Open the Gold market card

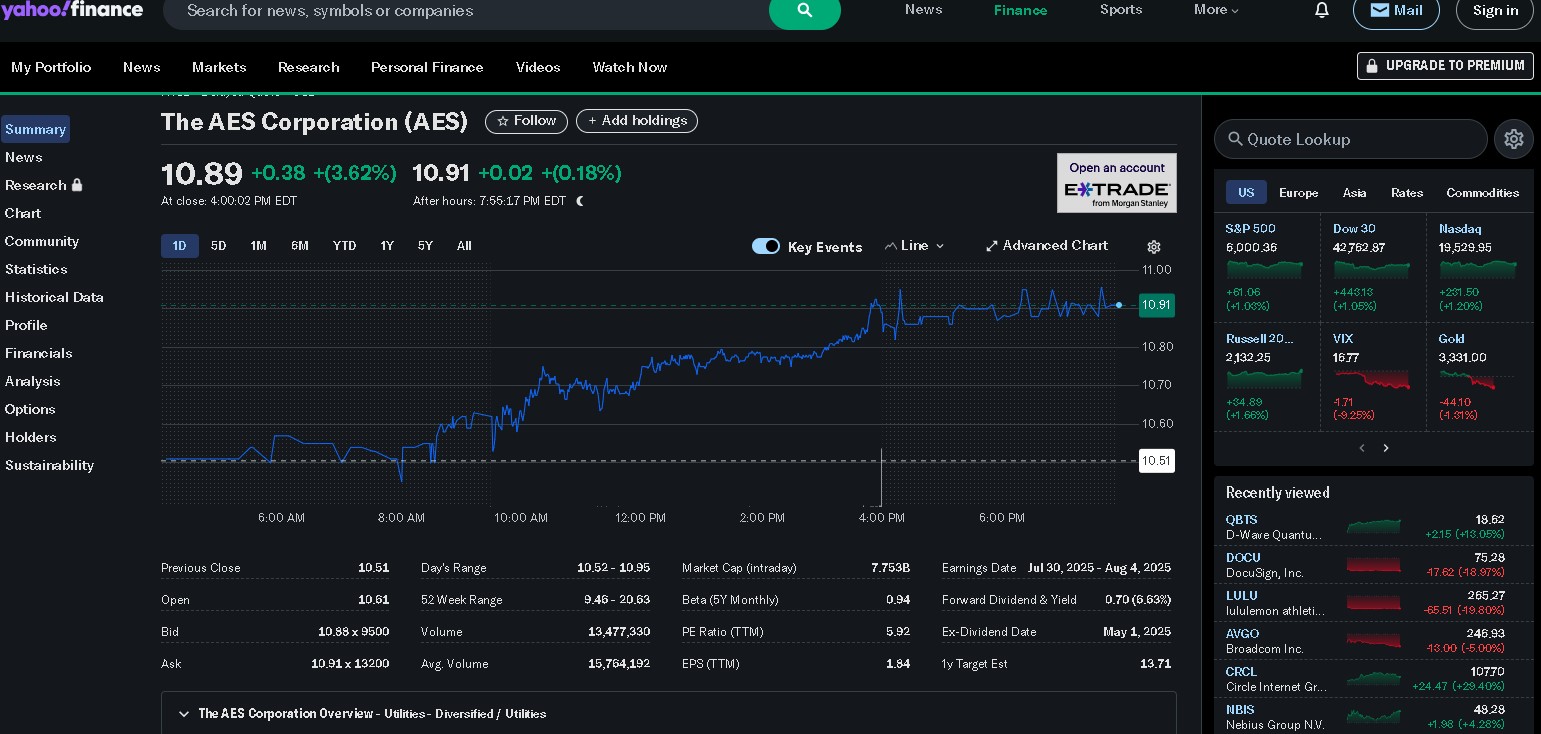coord(1480,377)
